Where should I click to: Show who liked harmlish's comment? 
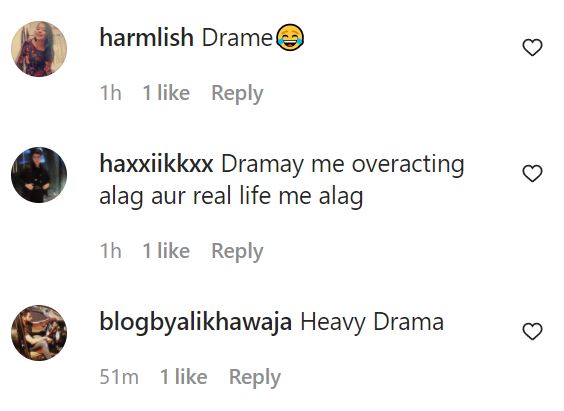click(x=166, y=93)
